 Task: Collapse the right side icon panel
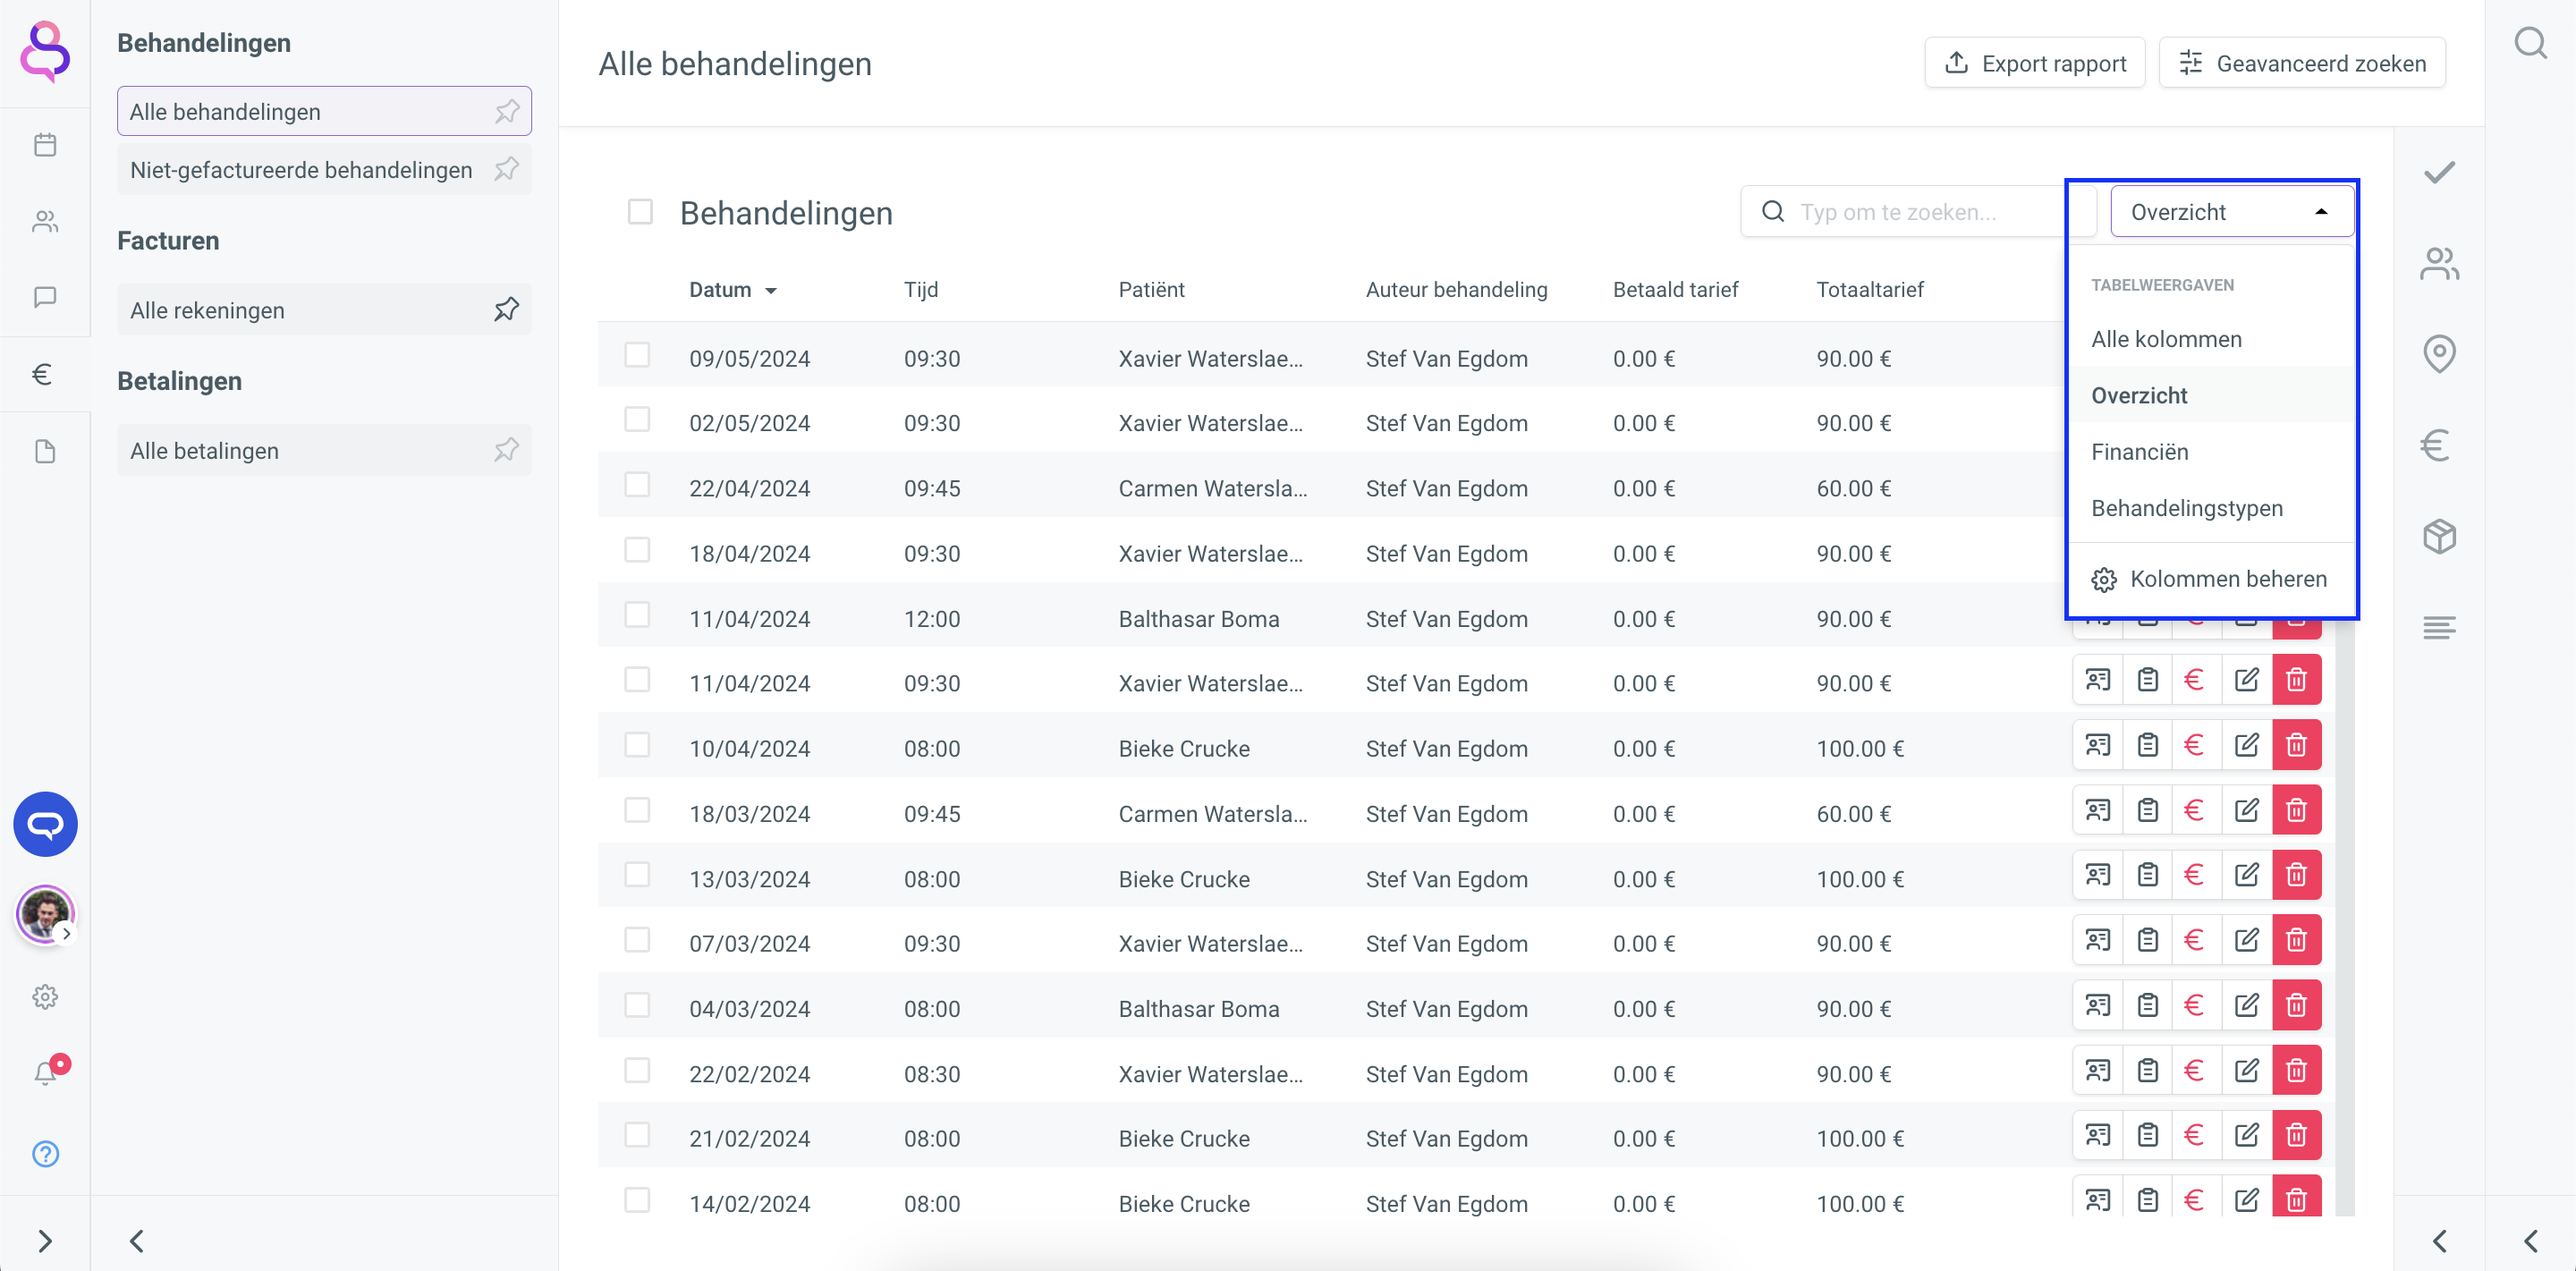click(2439, 1240)
